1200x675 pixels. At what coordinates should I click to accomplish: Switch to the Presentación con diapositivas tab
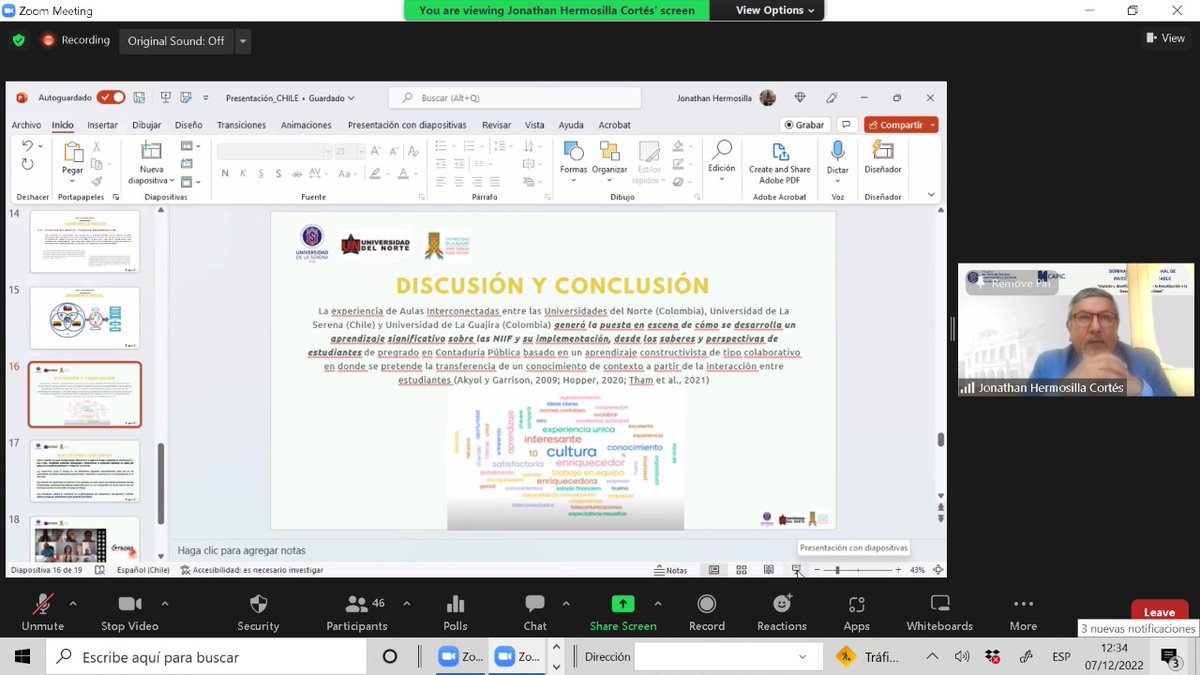point(407,125)
